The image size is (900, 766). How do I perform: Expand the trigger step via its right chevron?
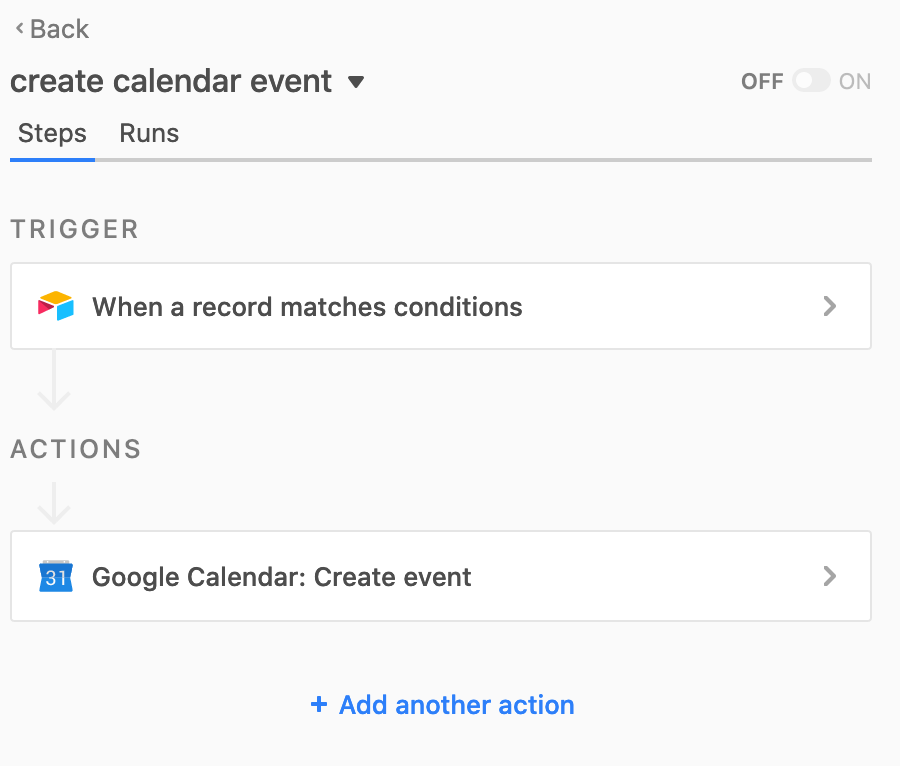click(x=829, y=306)
